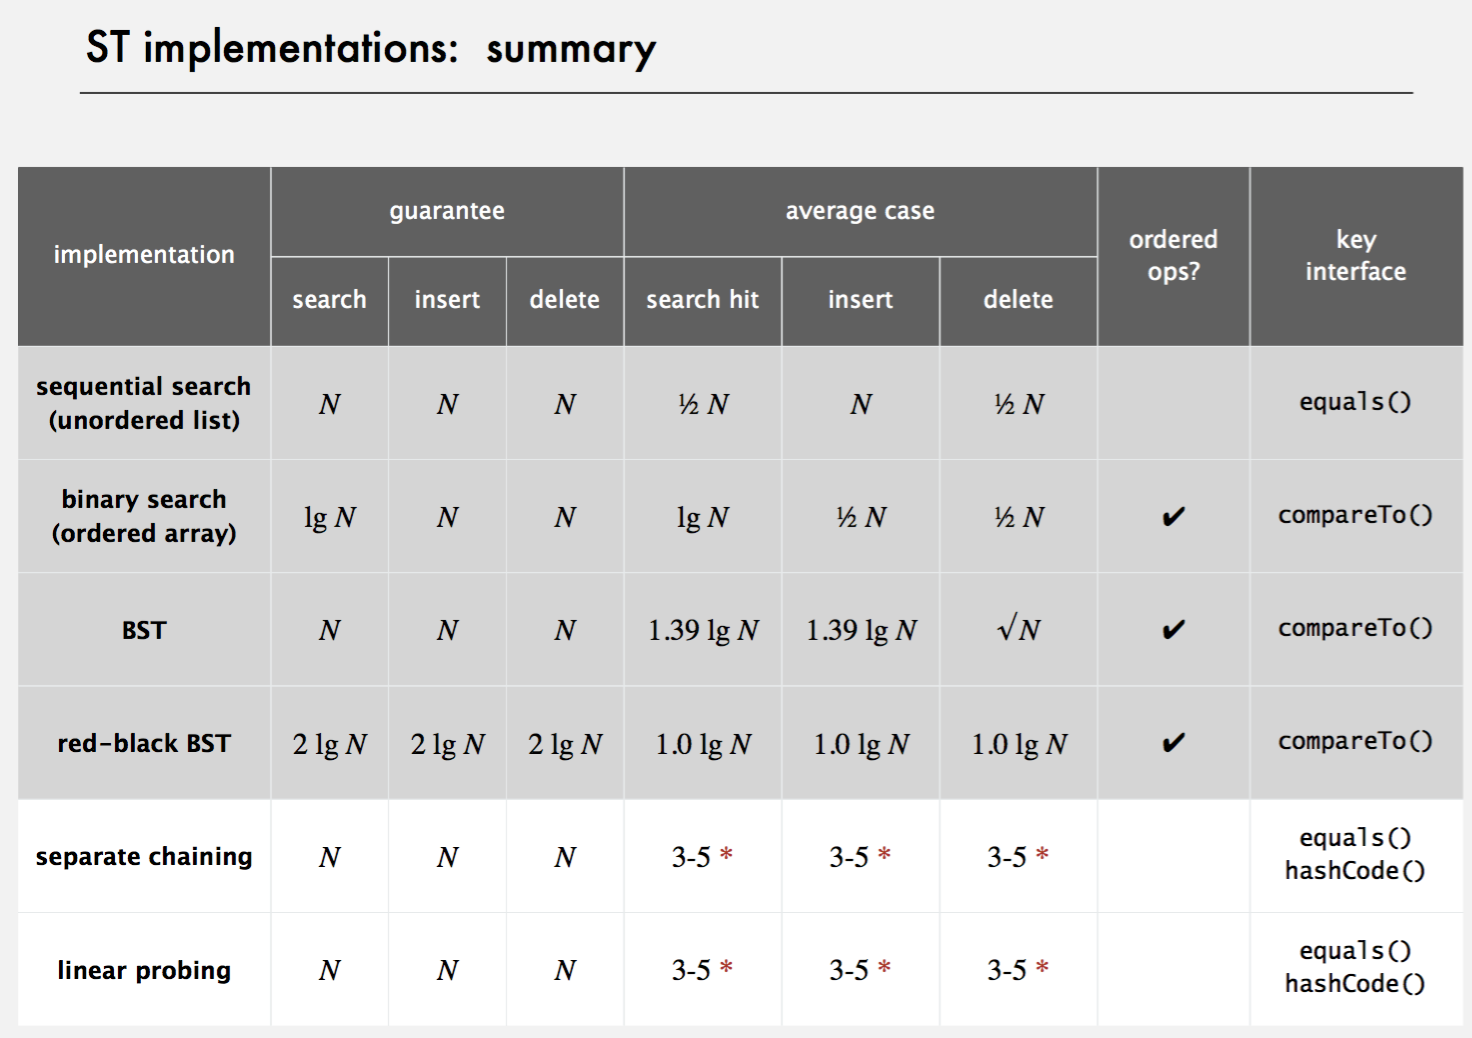This screenshot has width=1472, height=1038.
Task: Click the "average case" column group header
Action: (x=860, y=211)
